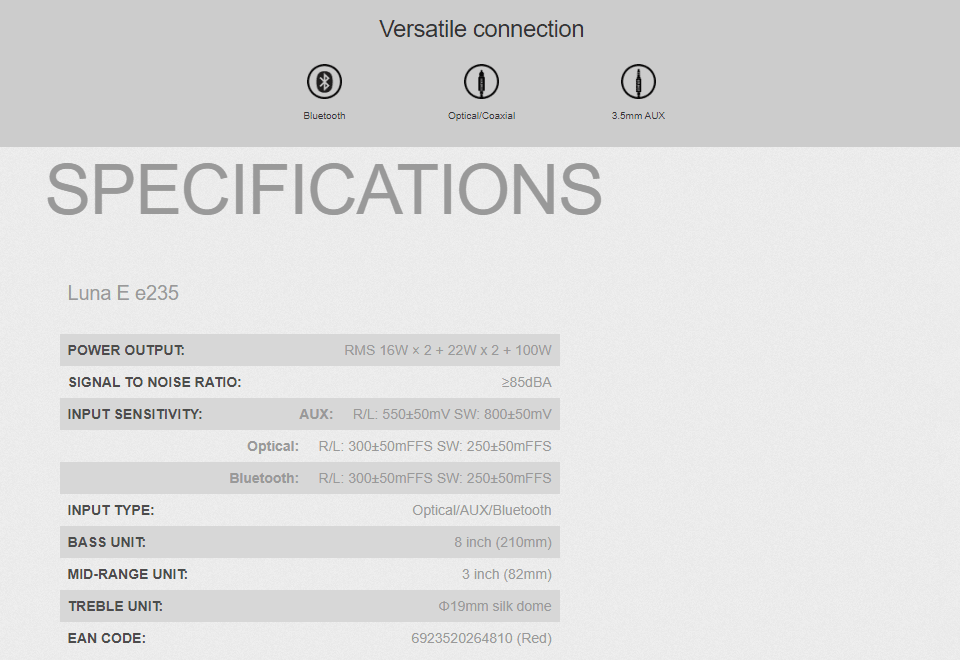Image resolution: width=960 pixels, height=660 pixels.
Task: Click the 3.5mm AUX jack icon
Action: (x=638, y=81)
